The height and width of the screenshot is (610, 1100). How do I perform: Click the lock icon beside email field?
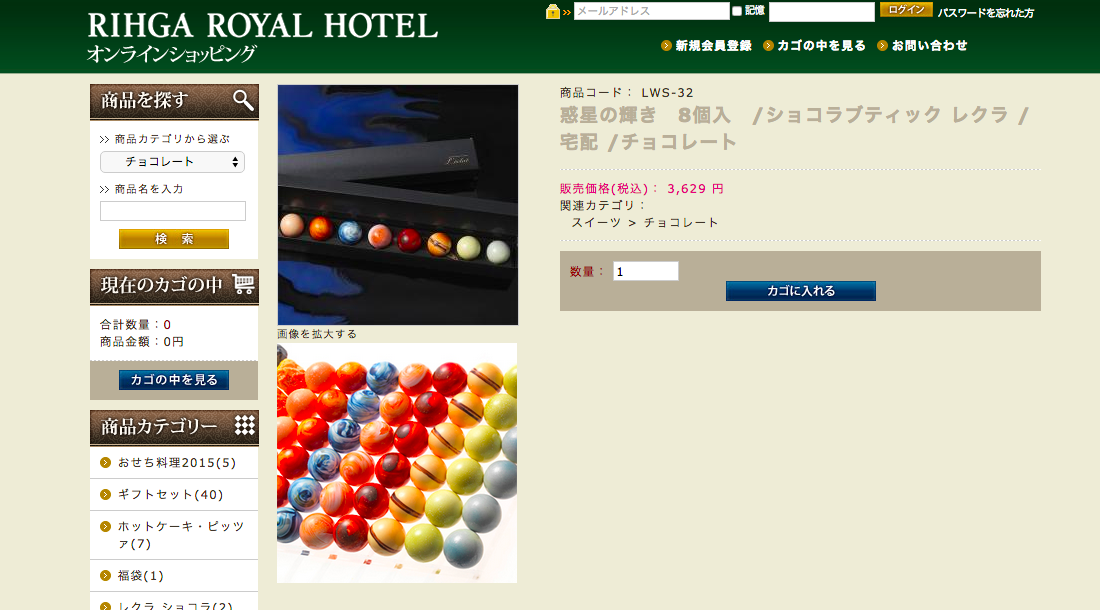pos(553,11)
